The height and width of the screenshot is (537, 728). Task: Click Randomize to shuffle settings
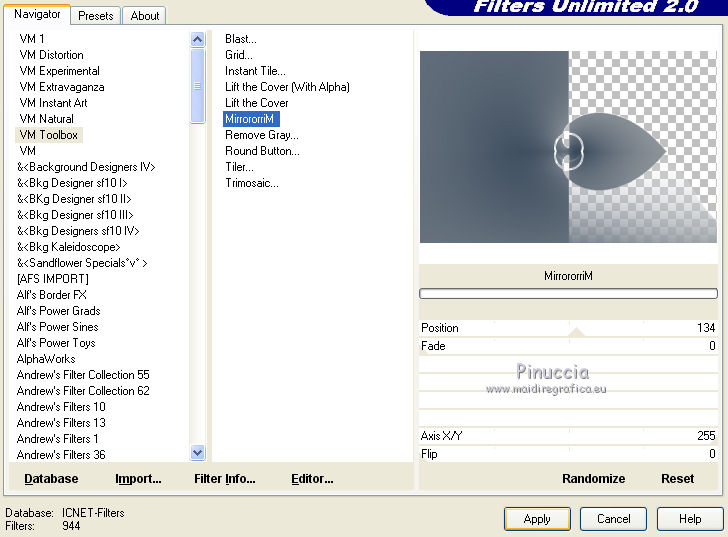(x=593, y=479)
